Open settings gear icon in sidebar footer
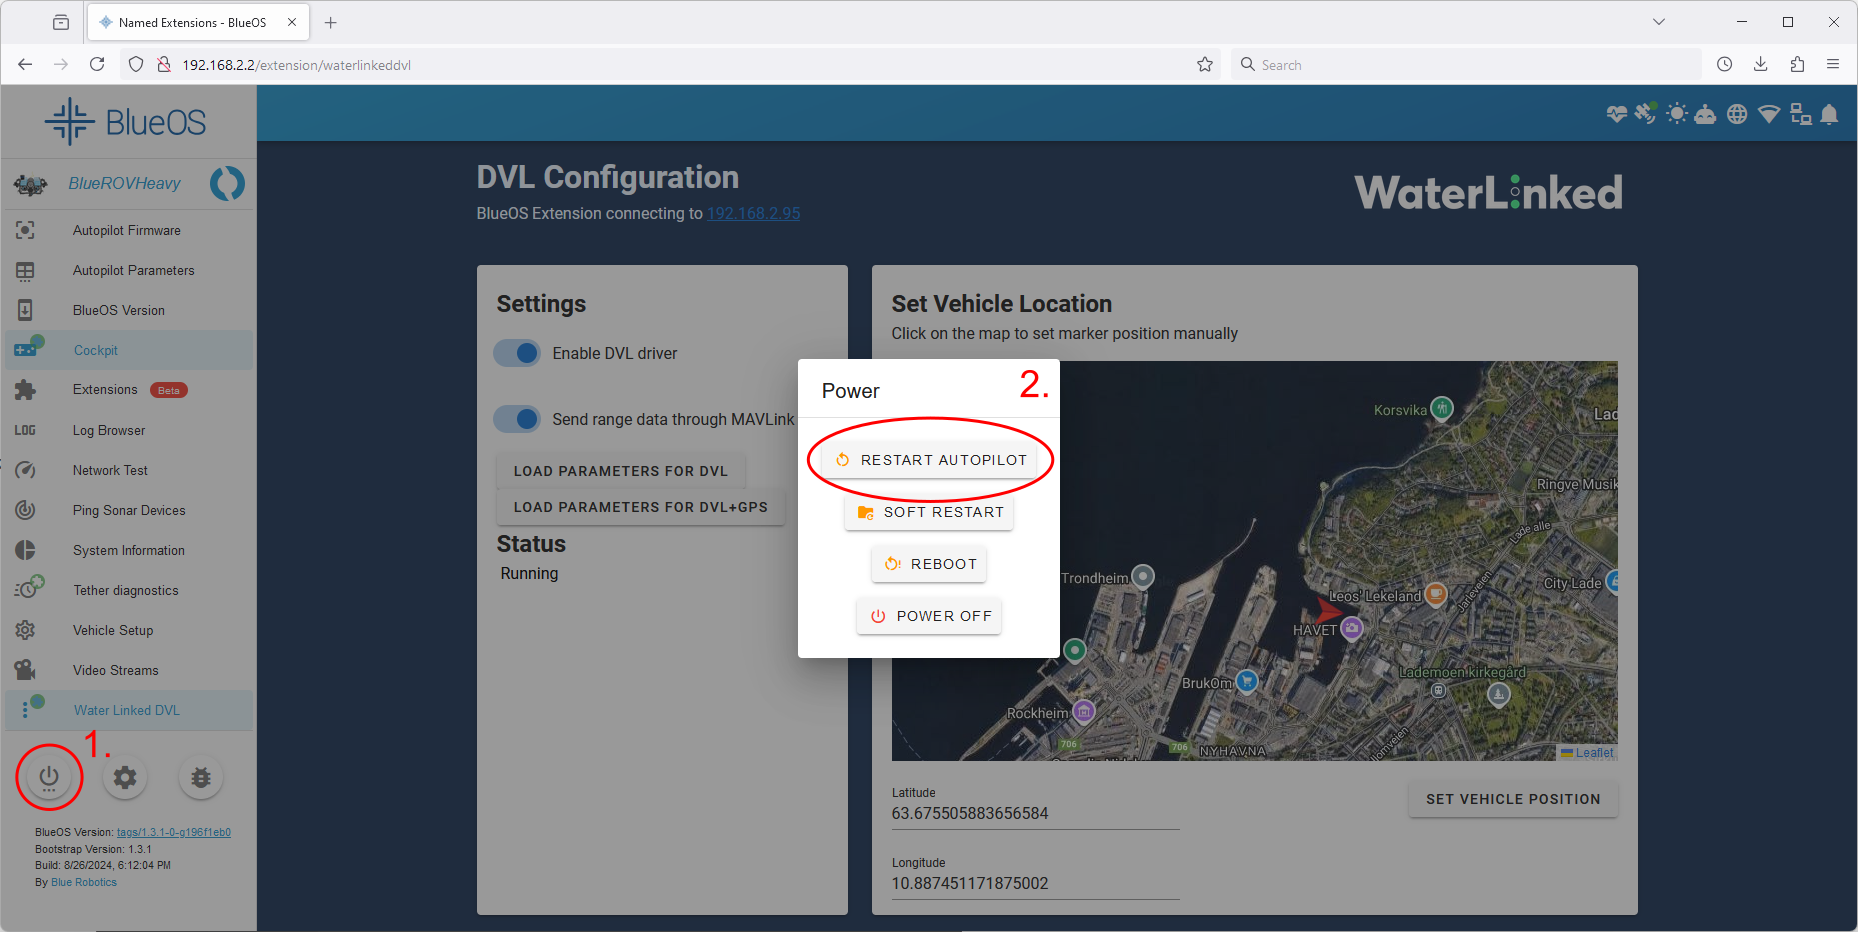Screen dimensions: 1858x932 pos(125,777)
